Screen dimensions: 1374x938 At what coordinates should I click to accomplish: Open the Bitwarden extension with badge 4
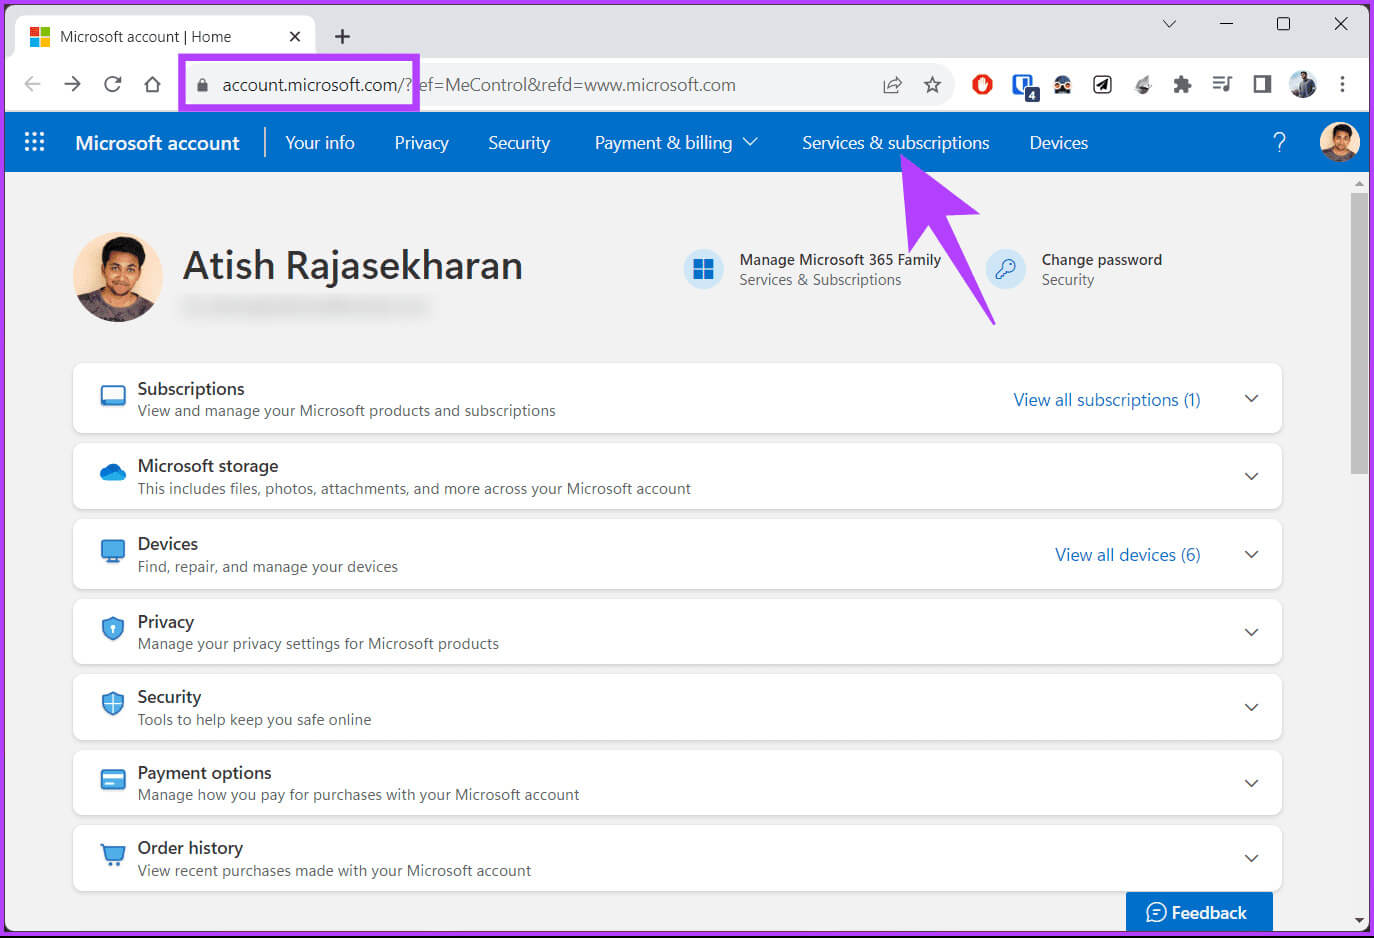click(1024, 86)
